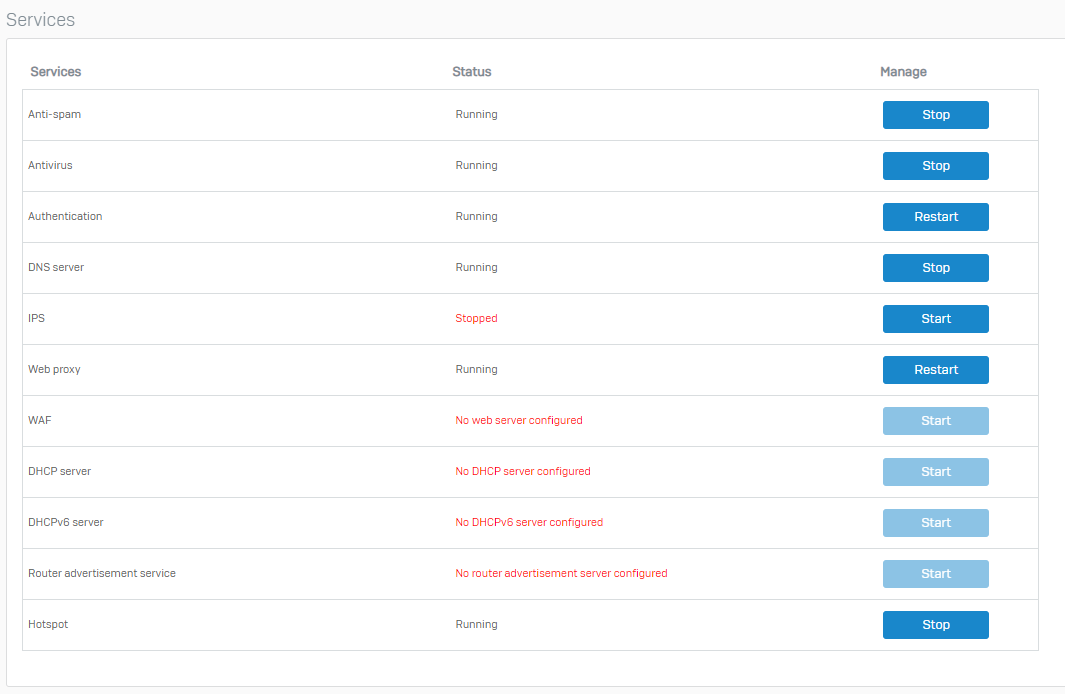Click the Services column header
The height and width of the screenshot is (694, 1065).
pos(56,71)
